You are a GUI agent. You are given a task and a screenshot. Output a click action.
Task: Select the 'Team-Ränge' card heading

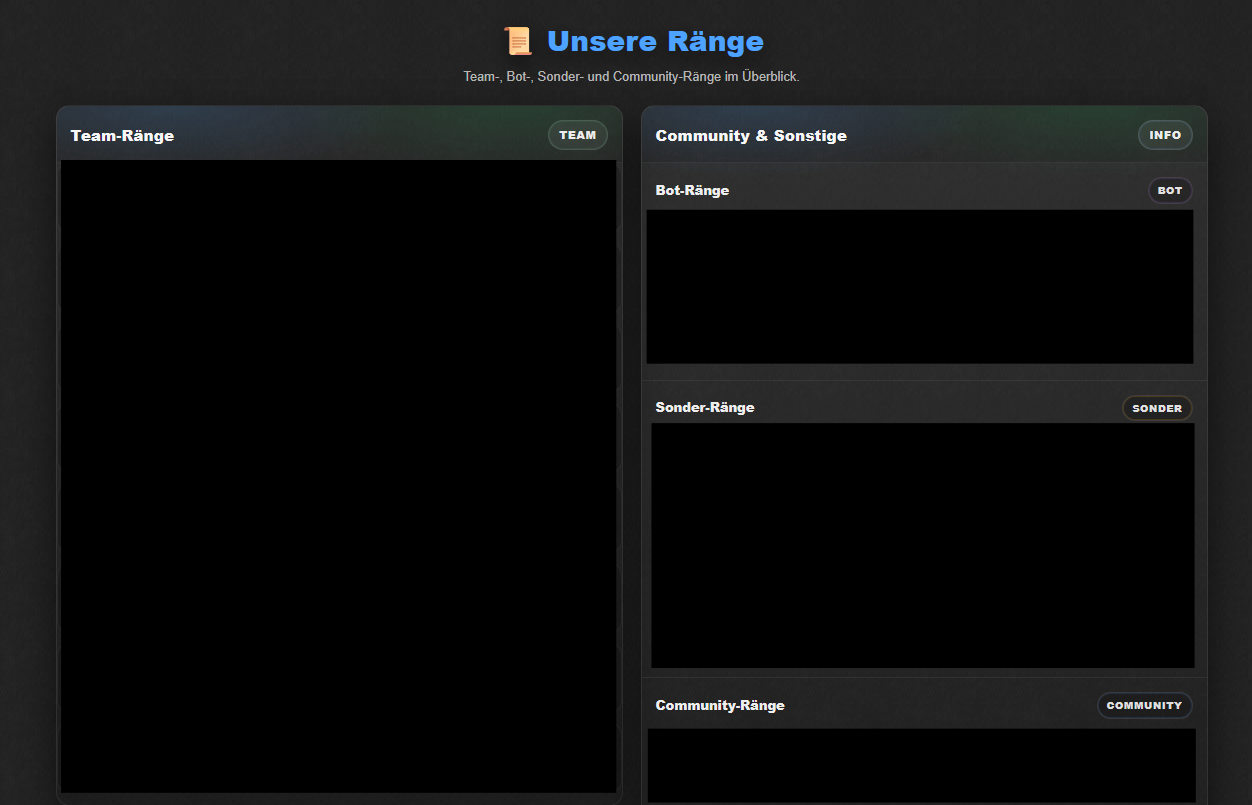122,136
